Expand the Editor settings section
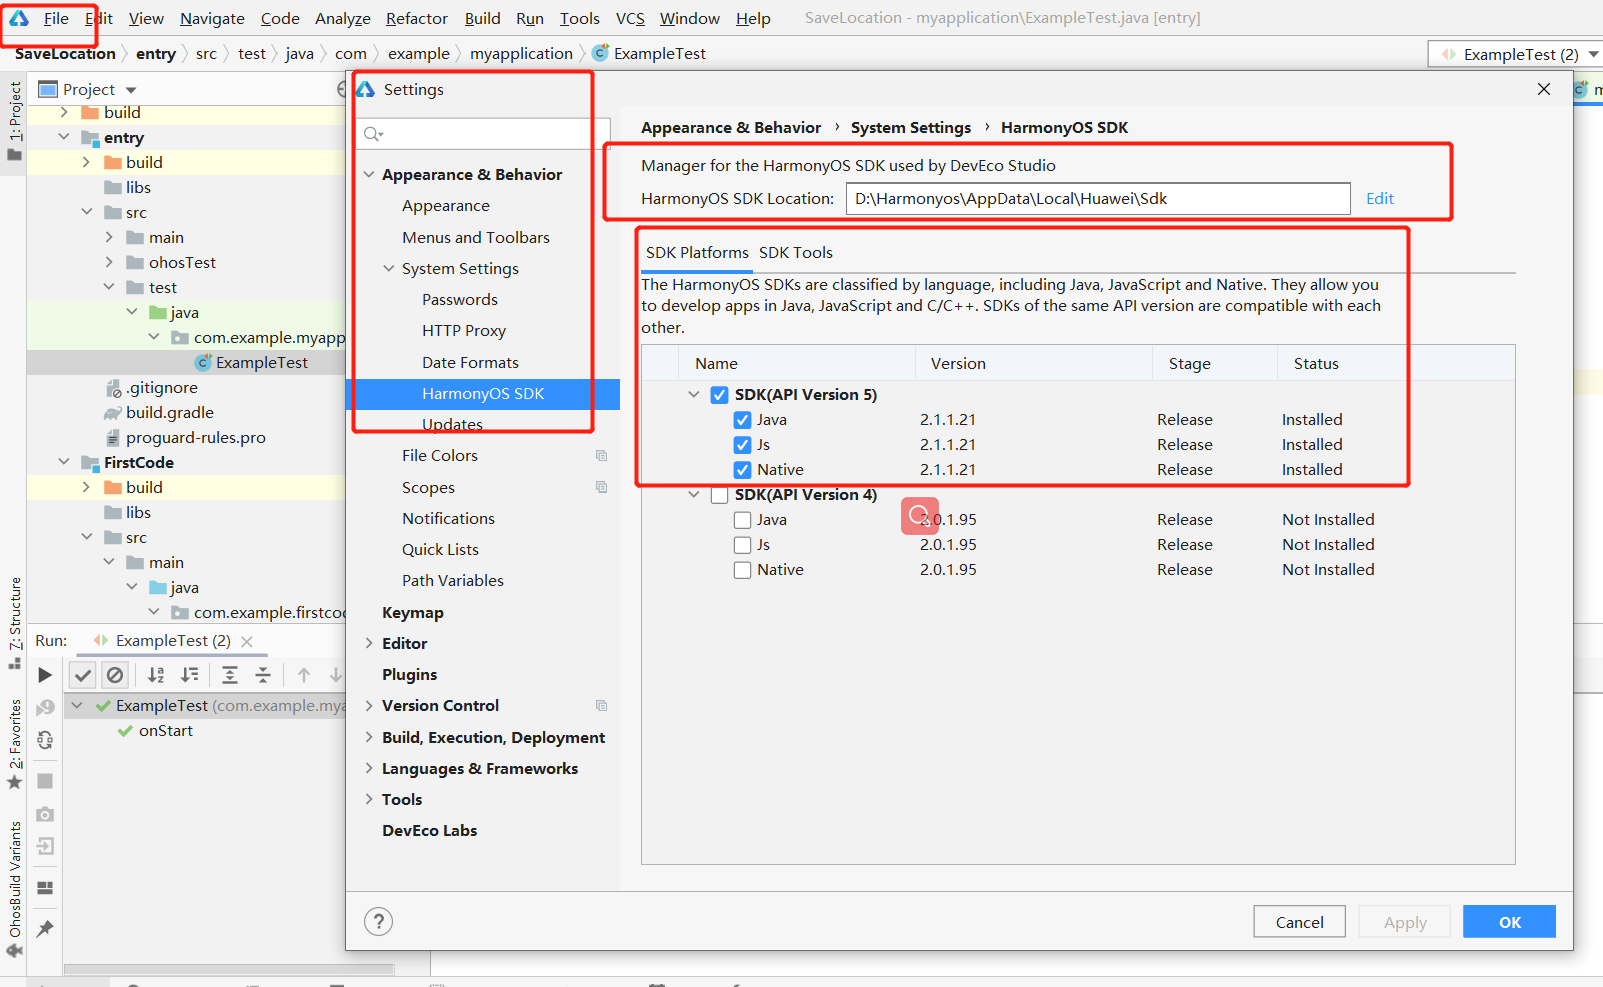 (x=370, y=643)
